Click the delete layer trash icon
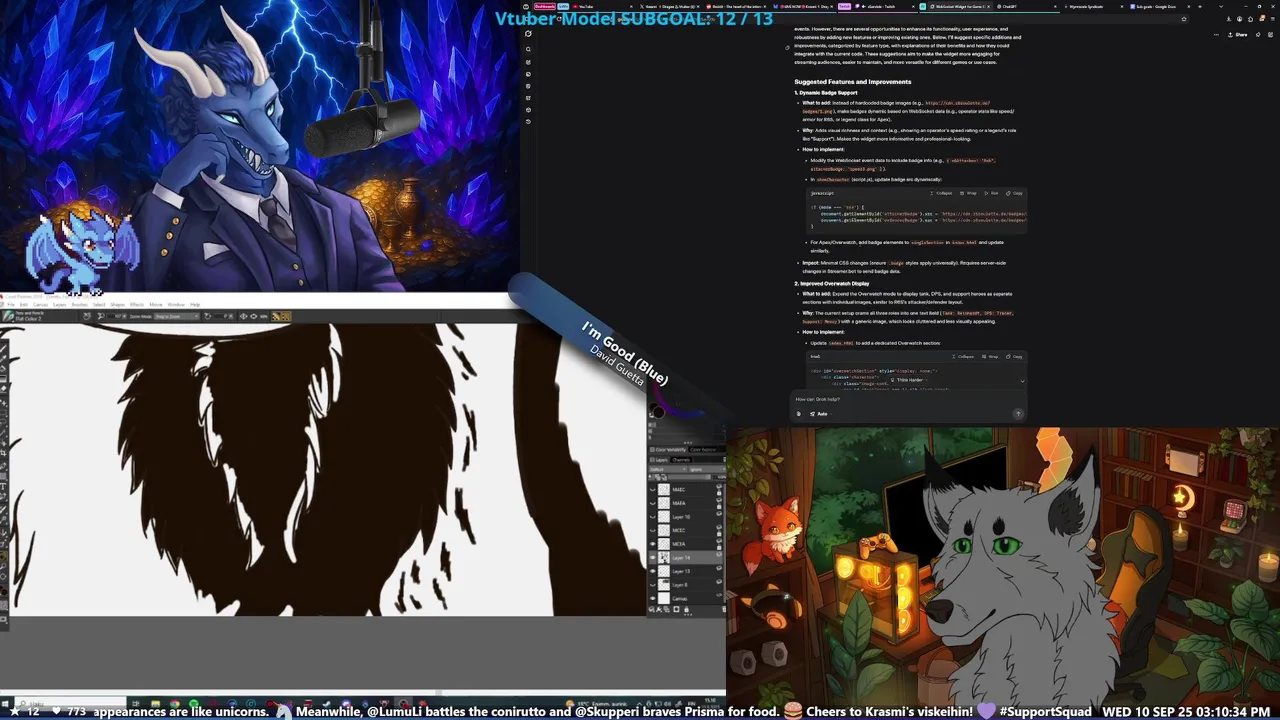 (724, 609)
